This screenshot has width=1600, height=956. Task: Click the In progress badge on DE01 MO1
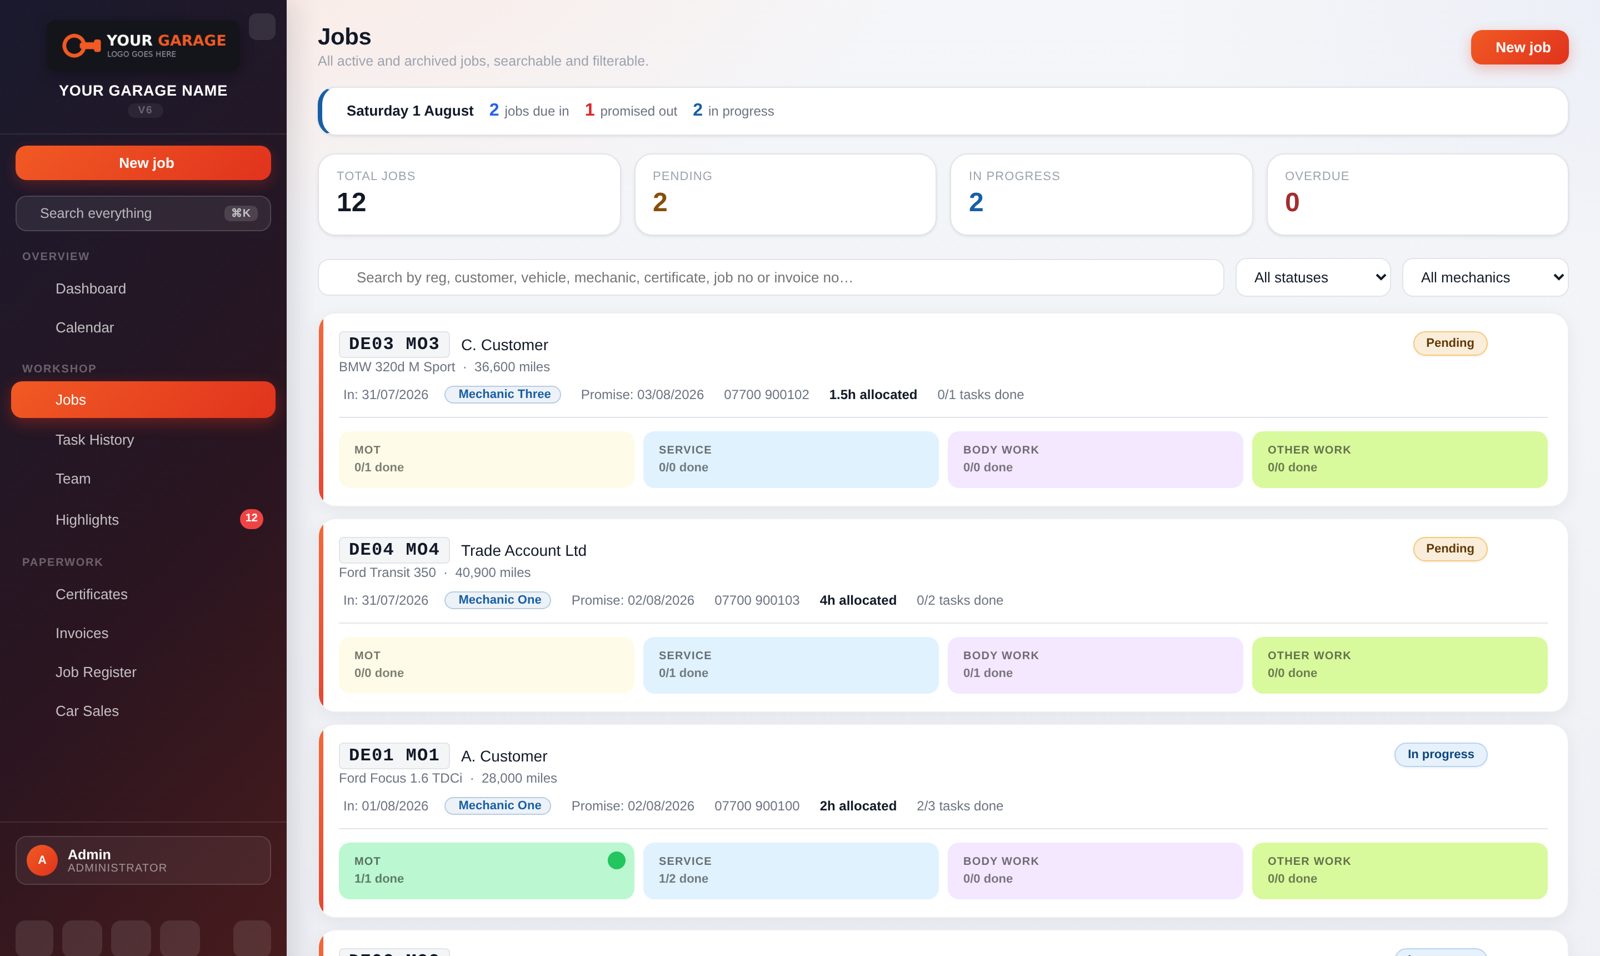[1440, 755]
